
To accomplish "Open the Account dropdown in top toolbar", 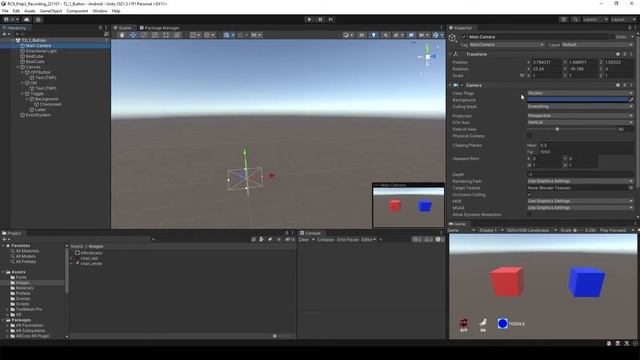I will tap(11, 19).
